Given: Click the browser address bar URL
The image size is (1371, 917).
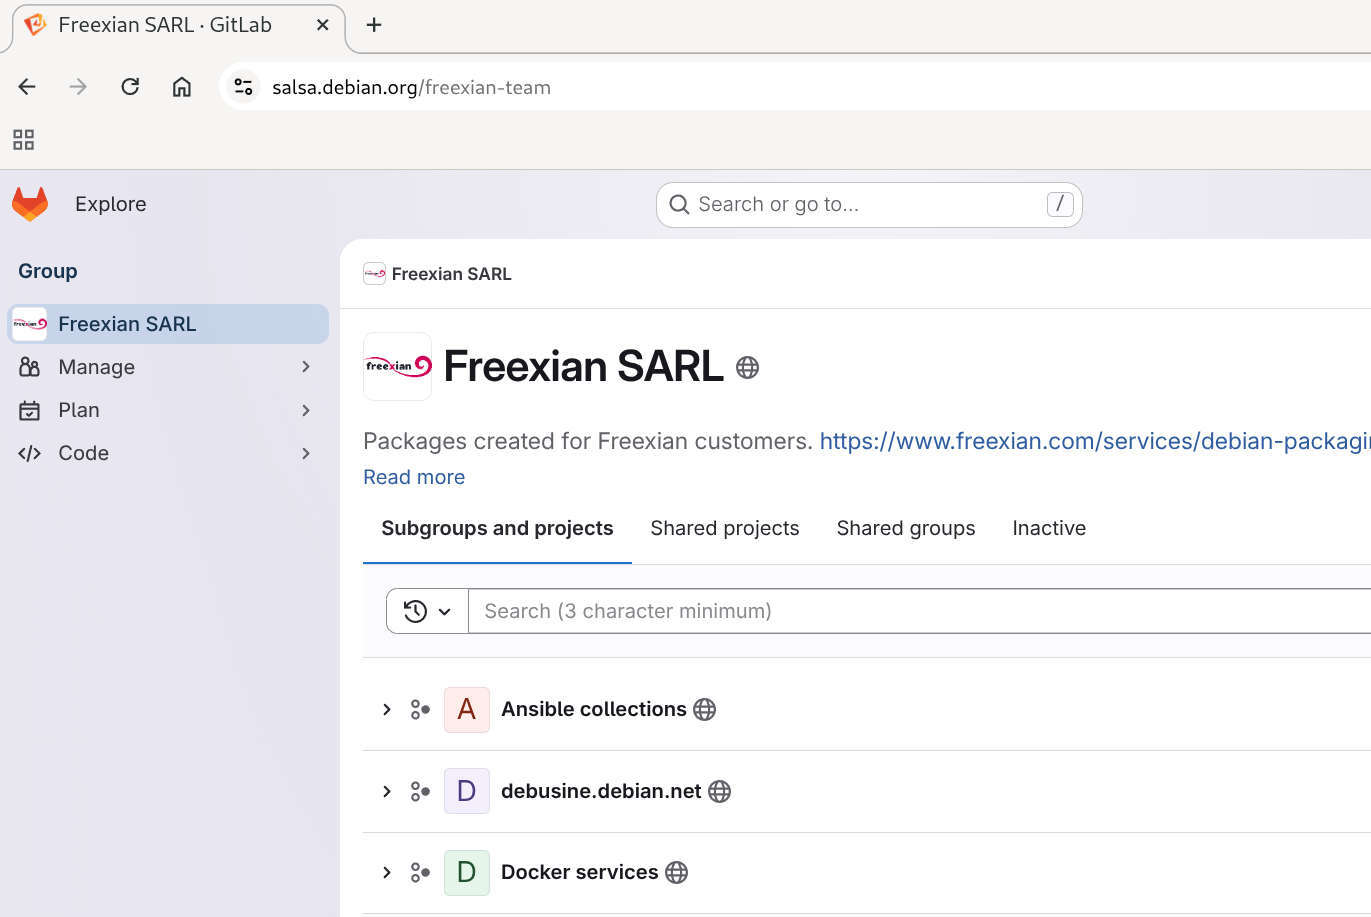Looking at the screenshot, I should (x=411, y=87).
